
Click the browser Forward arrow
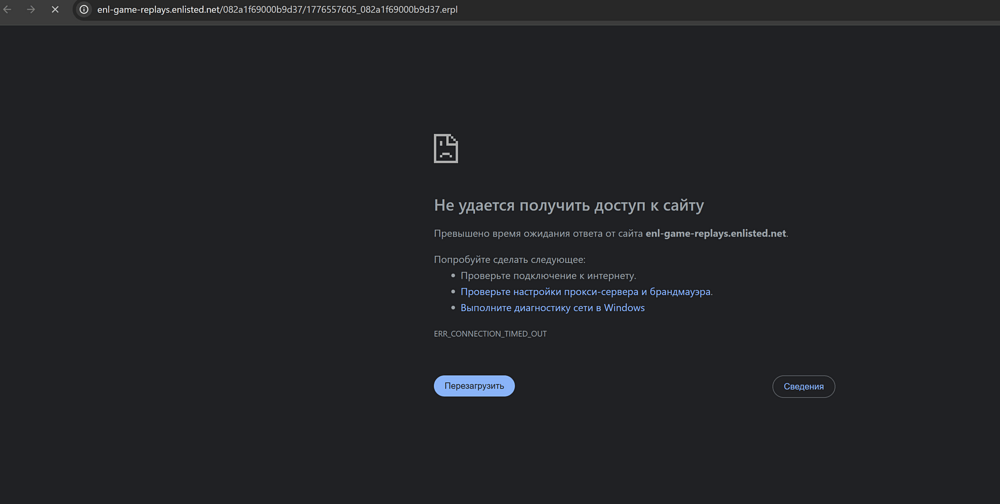coord(31,10)
